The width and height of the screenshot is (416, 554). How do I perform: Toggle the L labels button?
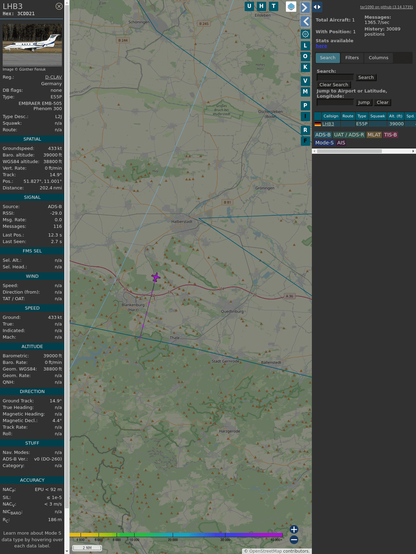[305, 46]
